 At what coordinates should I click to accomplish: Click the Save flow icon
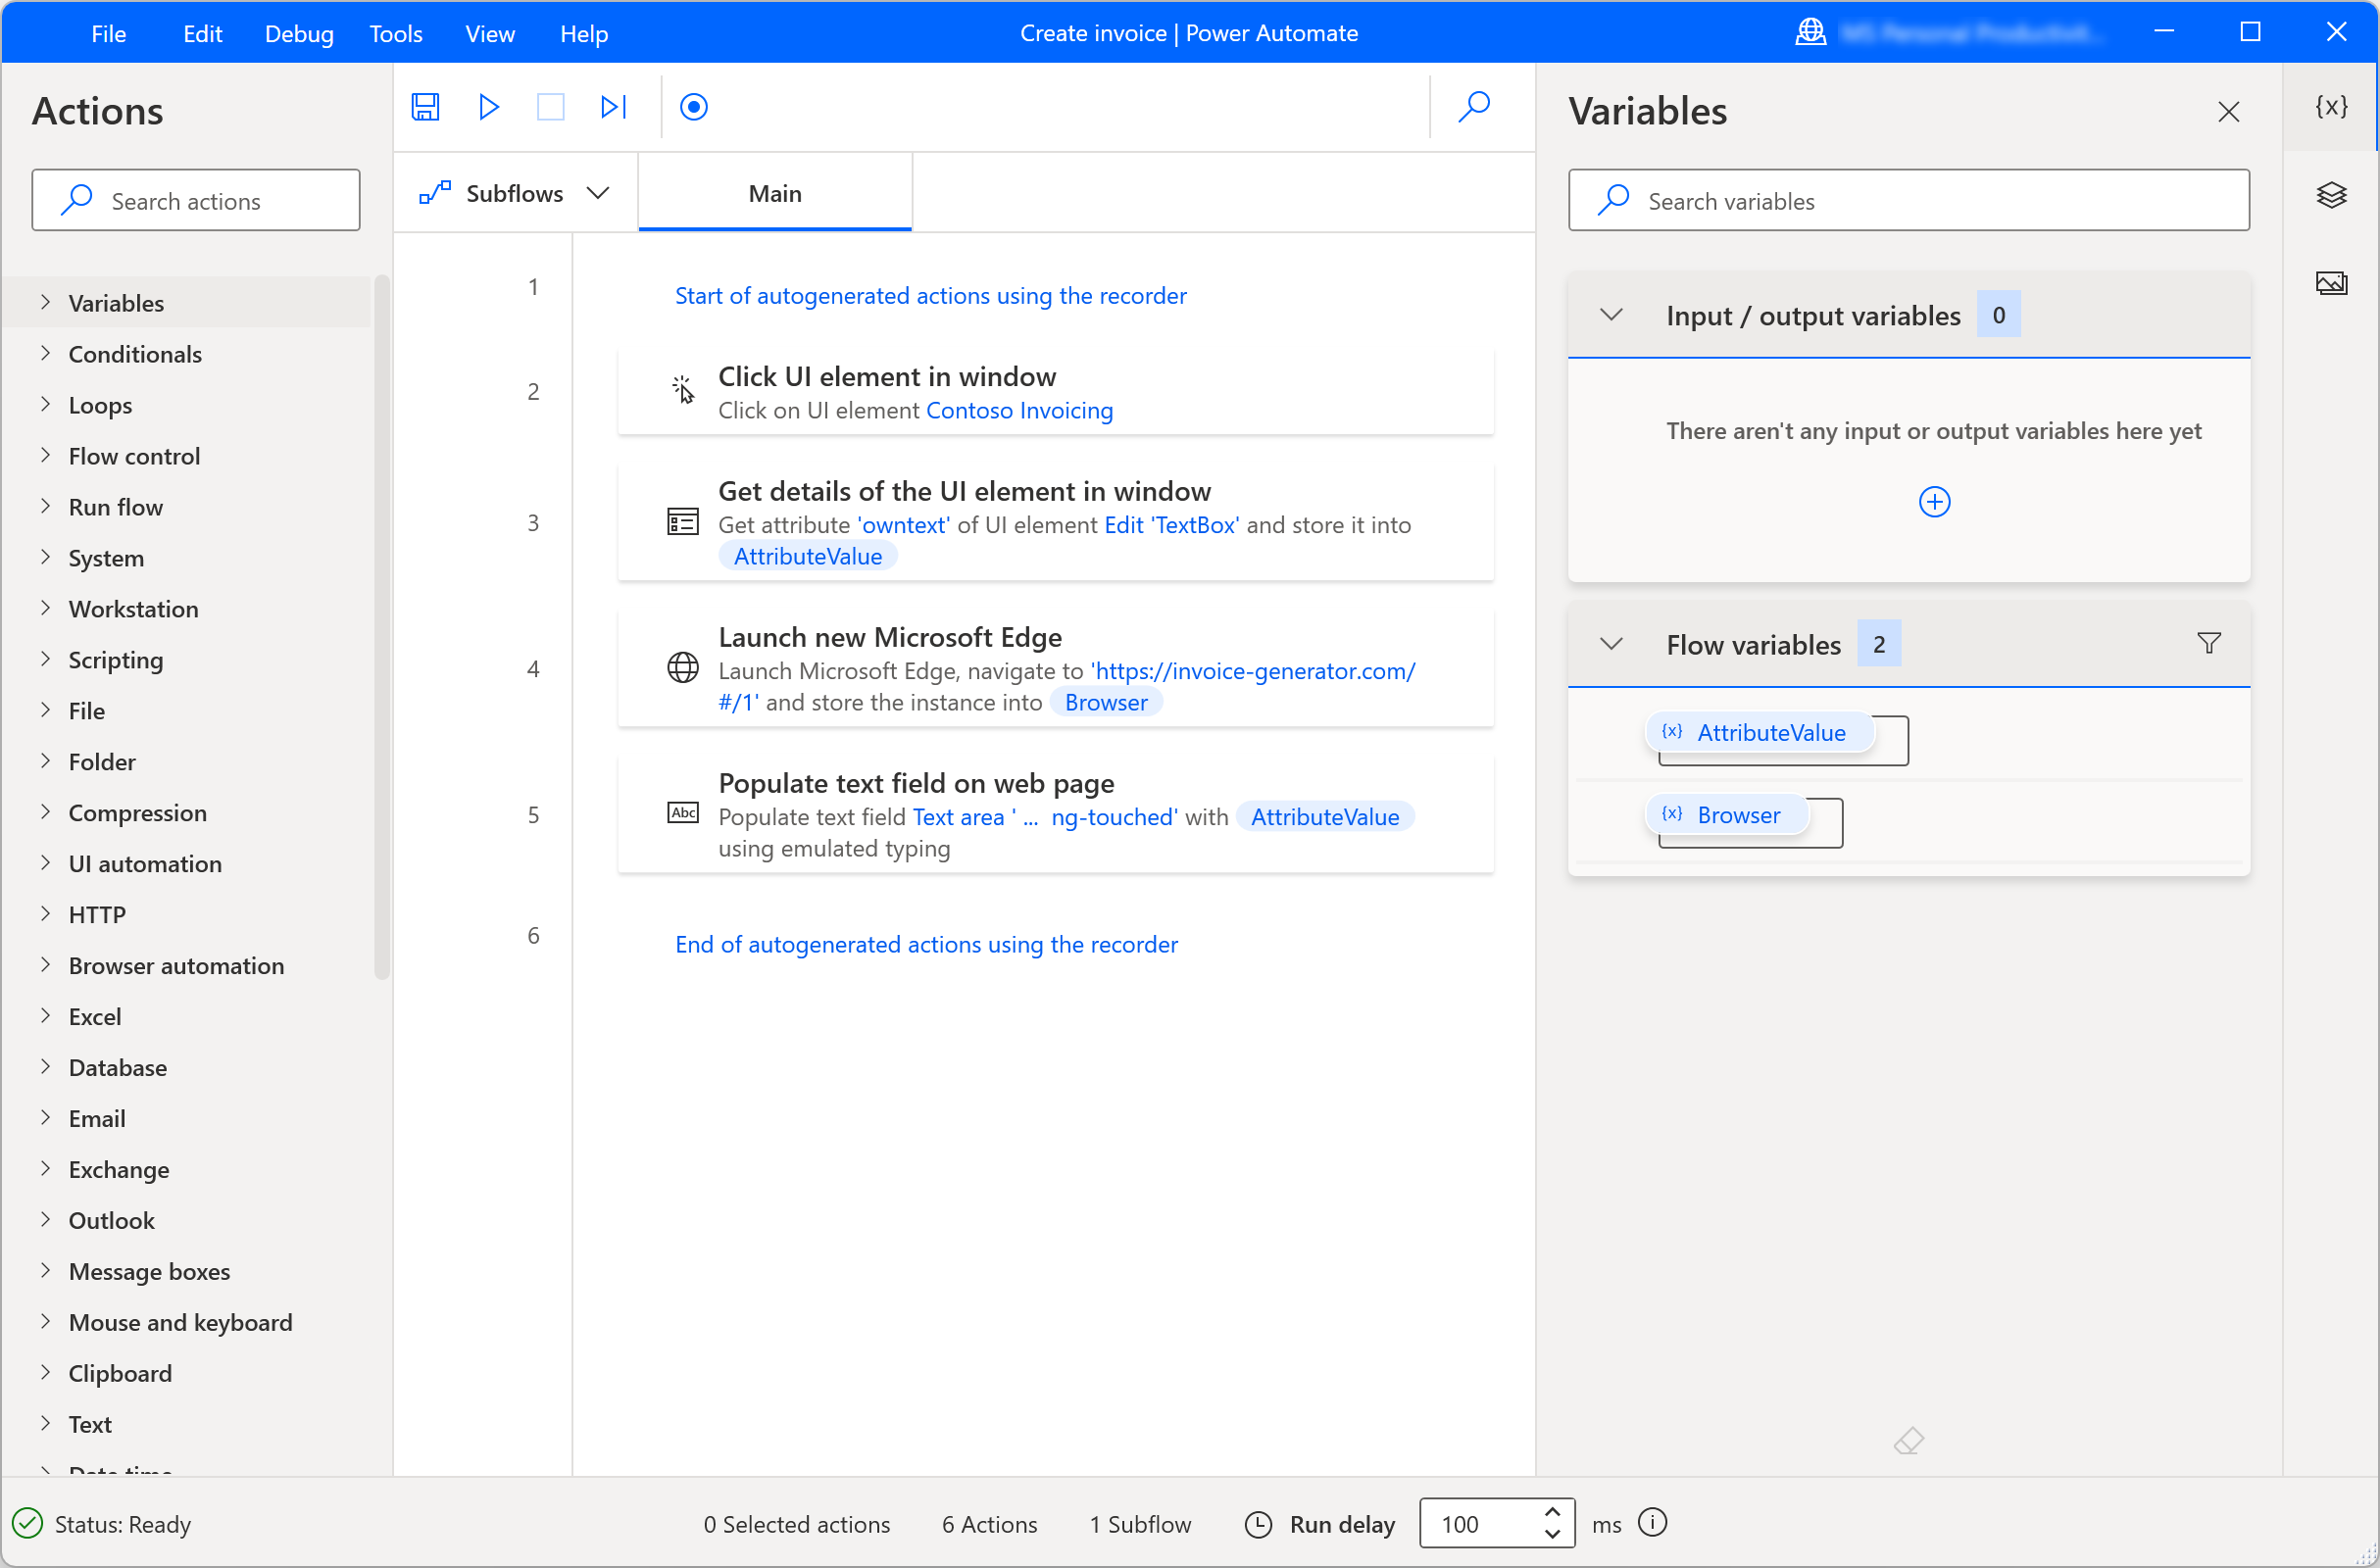point(425,107)
